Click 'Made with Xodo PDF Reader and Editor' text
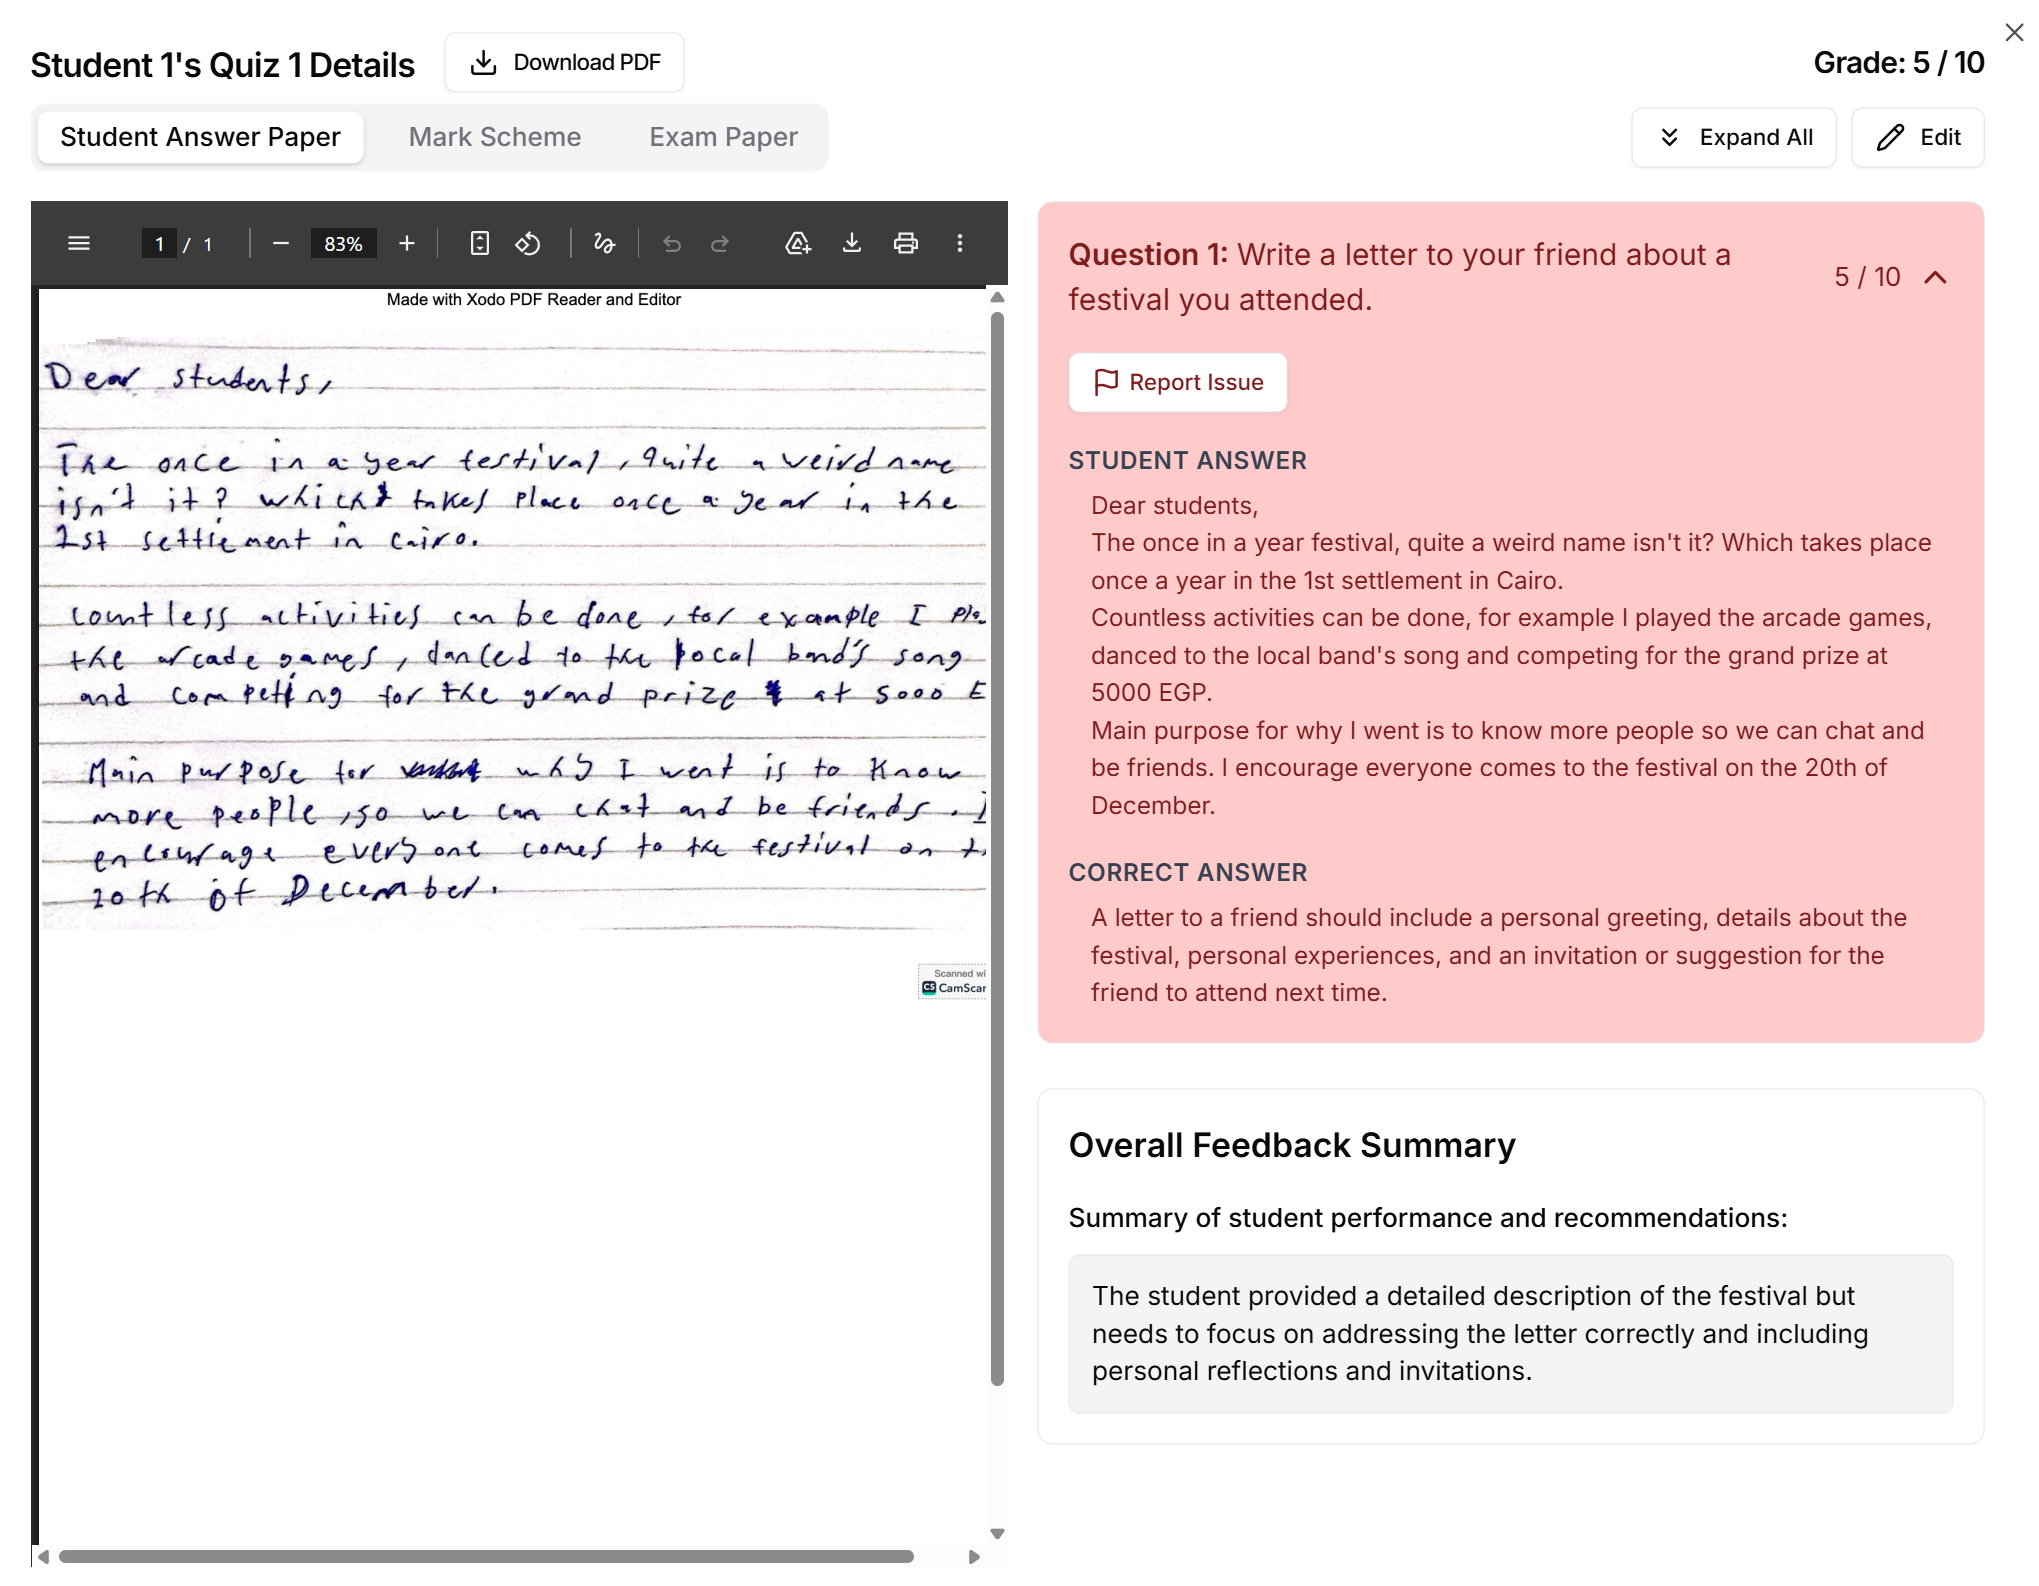Viewport: 2039px width, 1586px height. pos(533,299)
